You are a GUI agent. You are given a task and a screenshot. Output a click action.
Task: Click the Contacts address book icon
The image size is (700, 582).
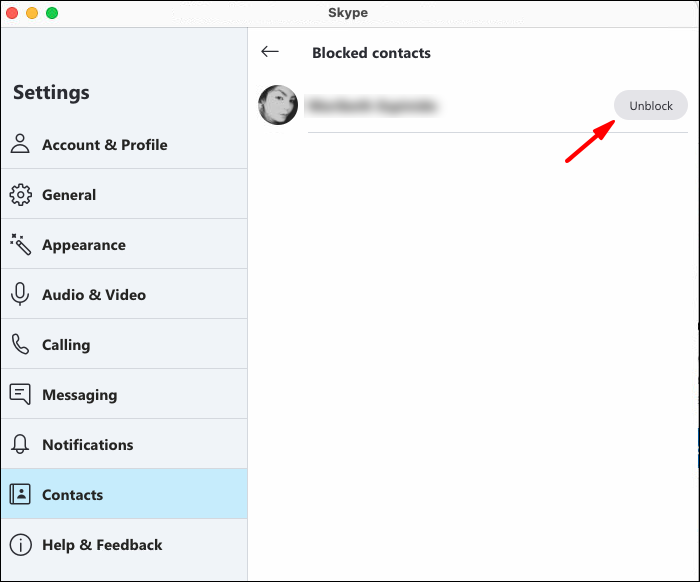[20, 494]
